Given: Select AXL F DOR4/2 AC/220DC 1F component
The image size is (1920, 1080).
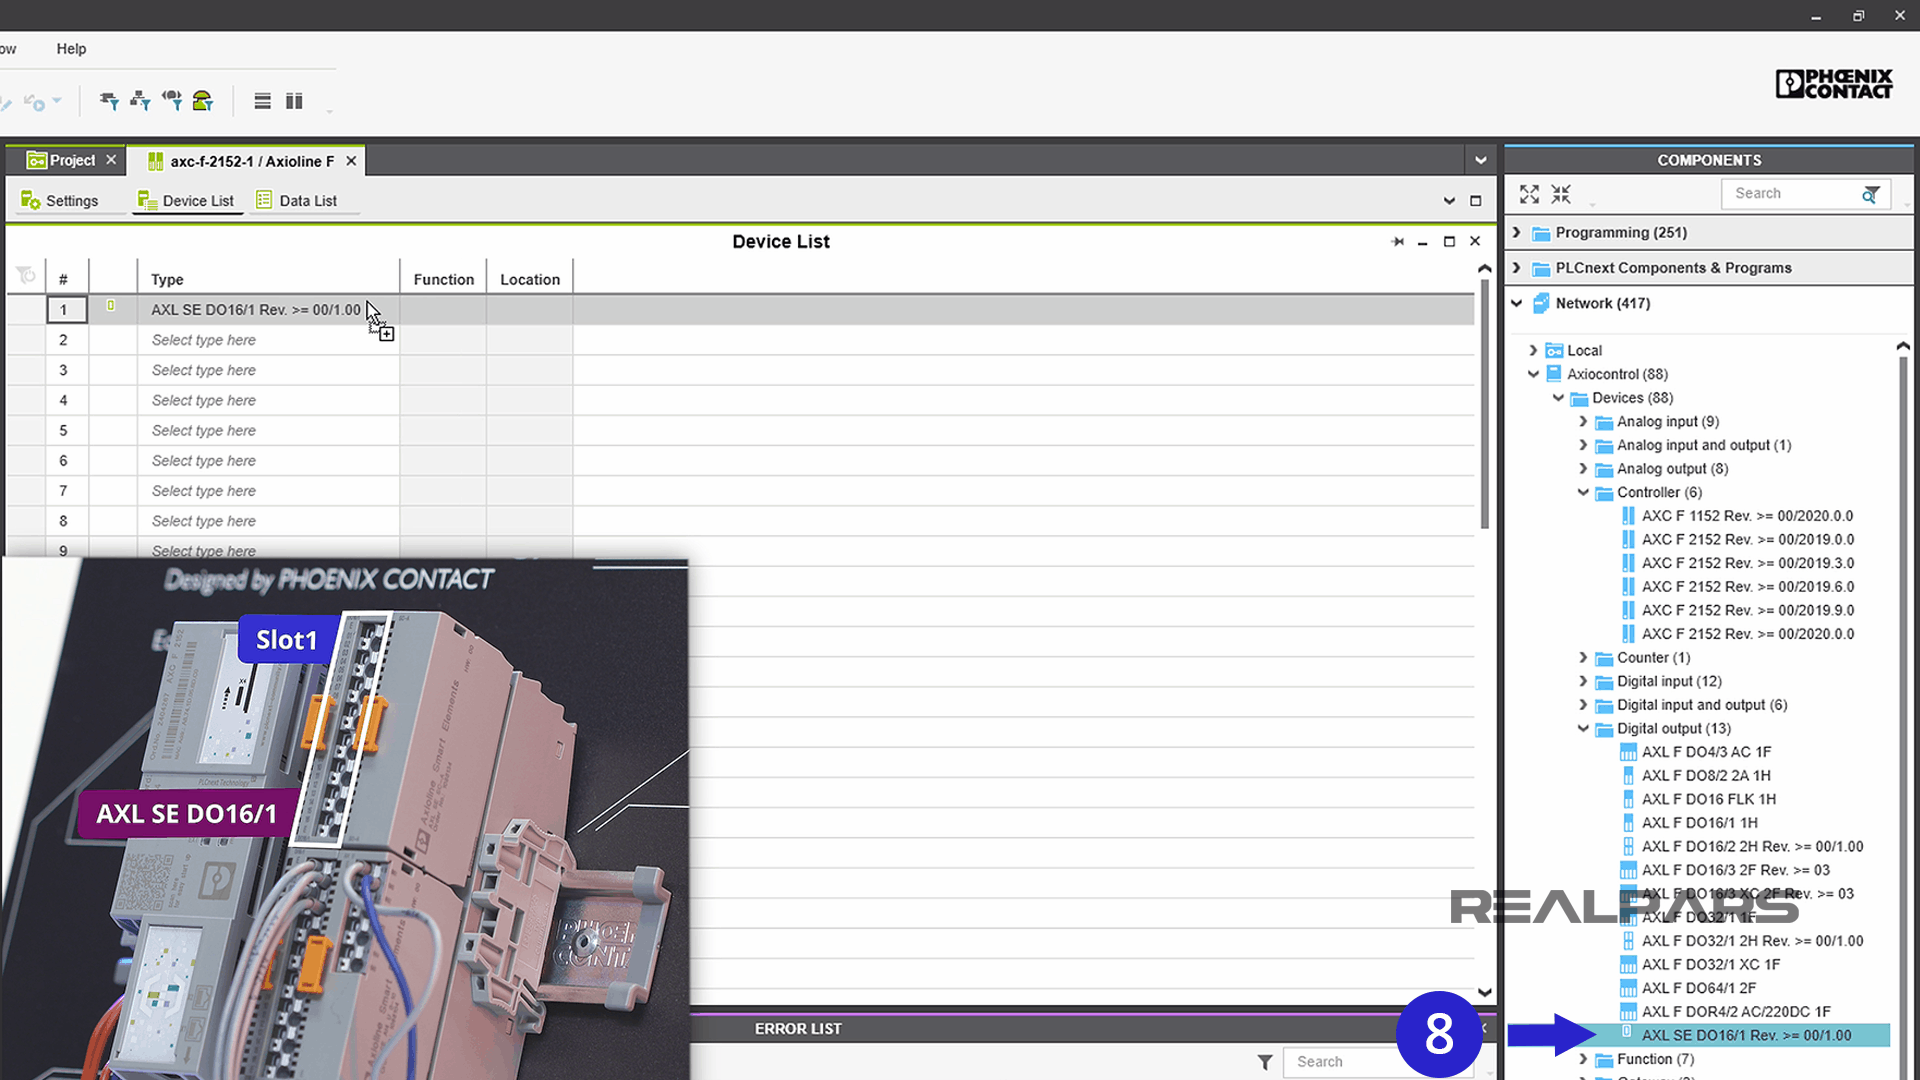Looking at the screenshot, I should pos(1736,1012).
